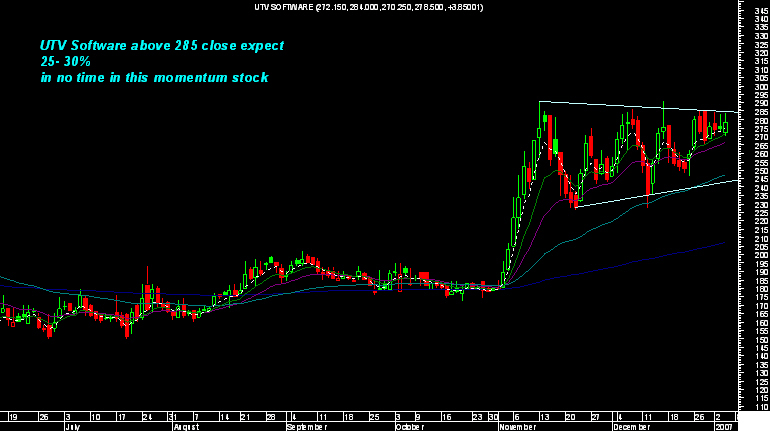Select the '16' date tick in October
770x431 pixels.
pyautogui.click(x=446, y=417)
